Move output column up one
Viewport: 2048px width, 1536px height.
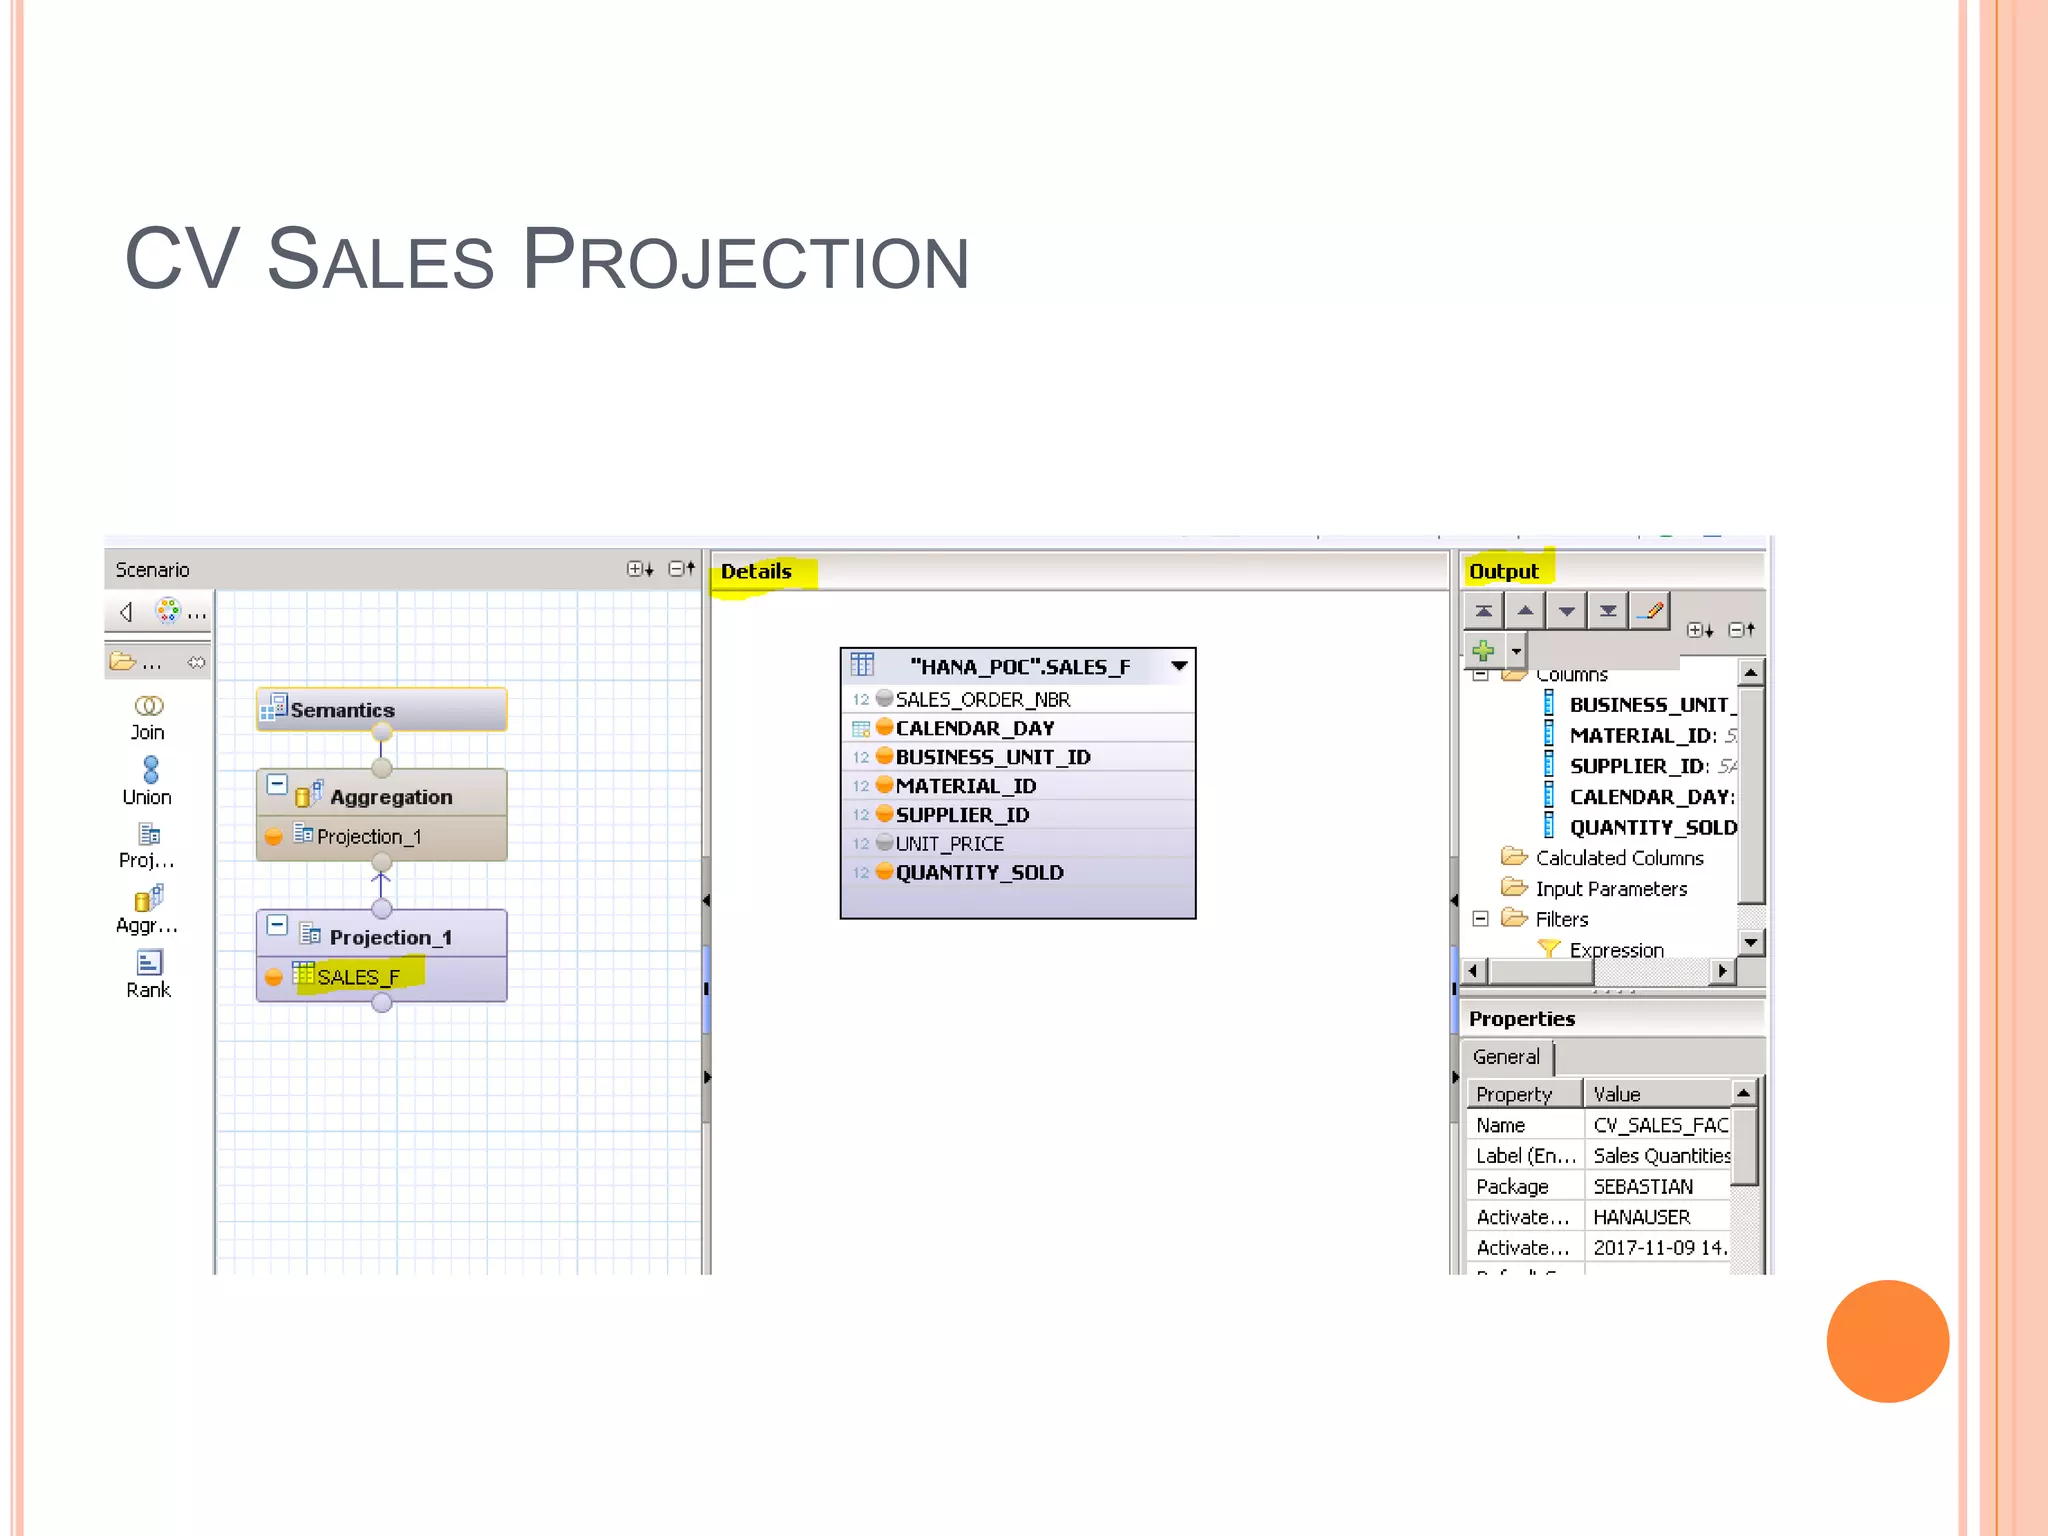coord(1525,611)
